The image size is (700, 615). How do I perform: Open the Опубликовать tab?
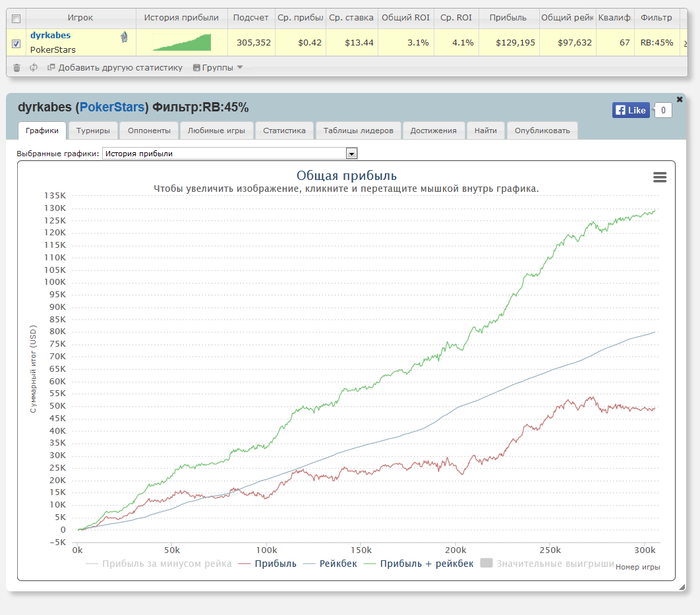pos(542,130)
